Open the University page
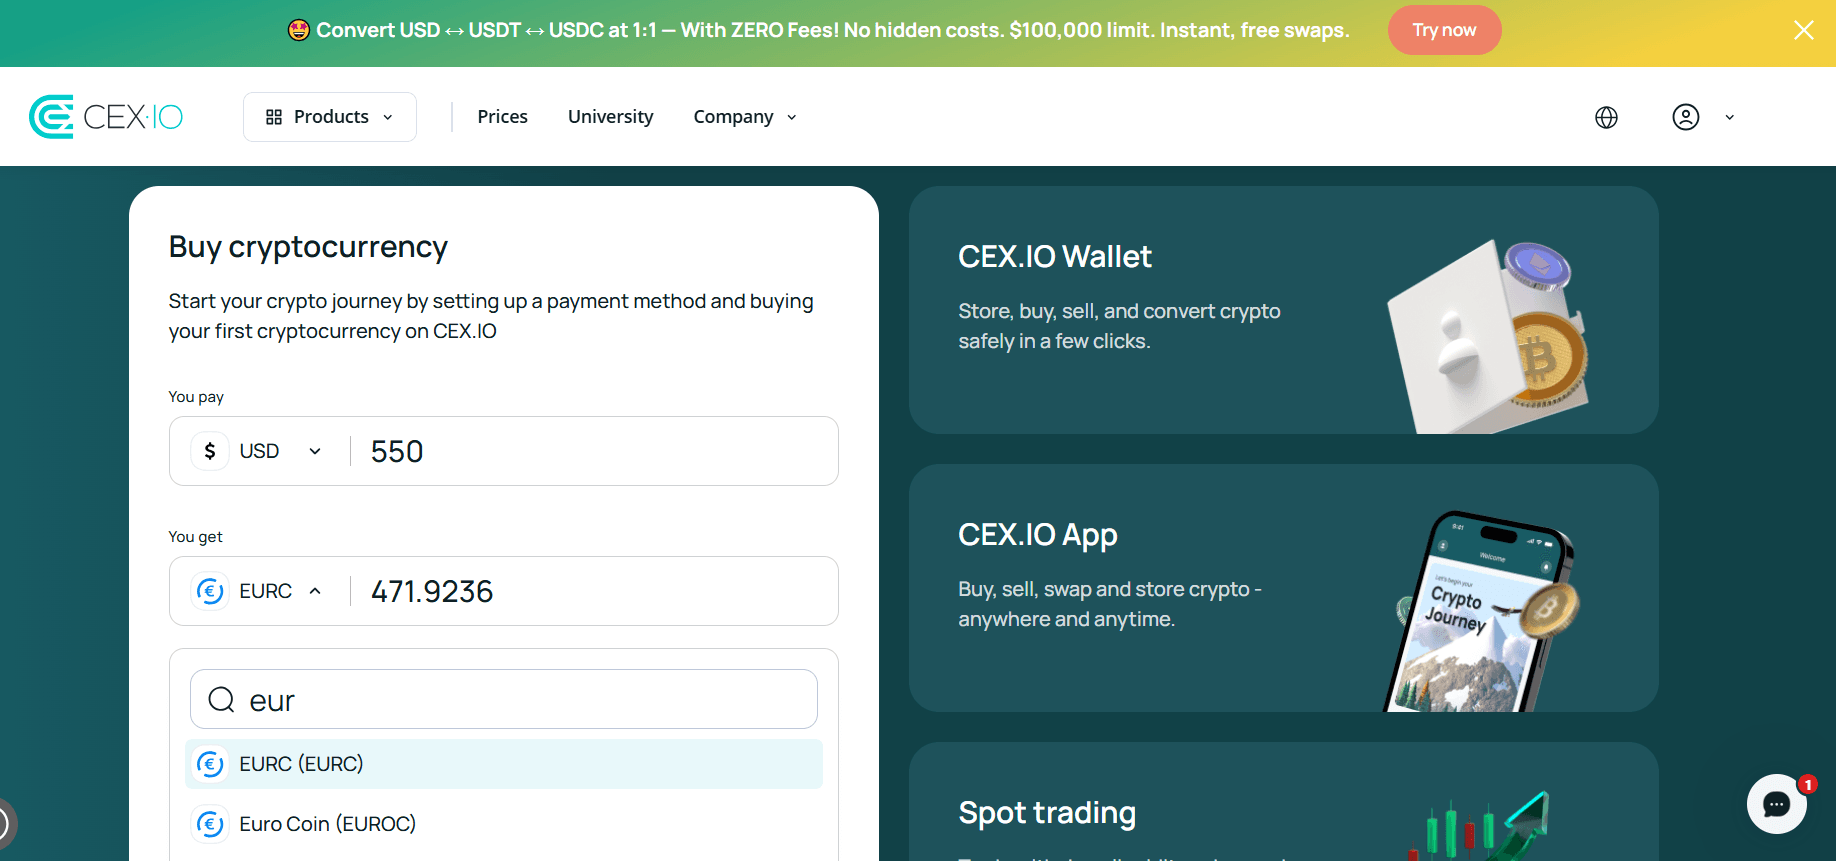 (610, 117)
